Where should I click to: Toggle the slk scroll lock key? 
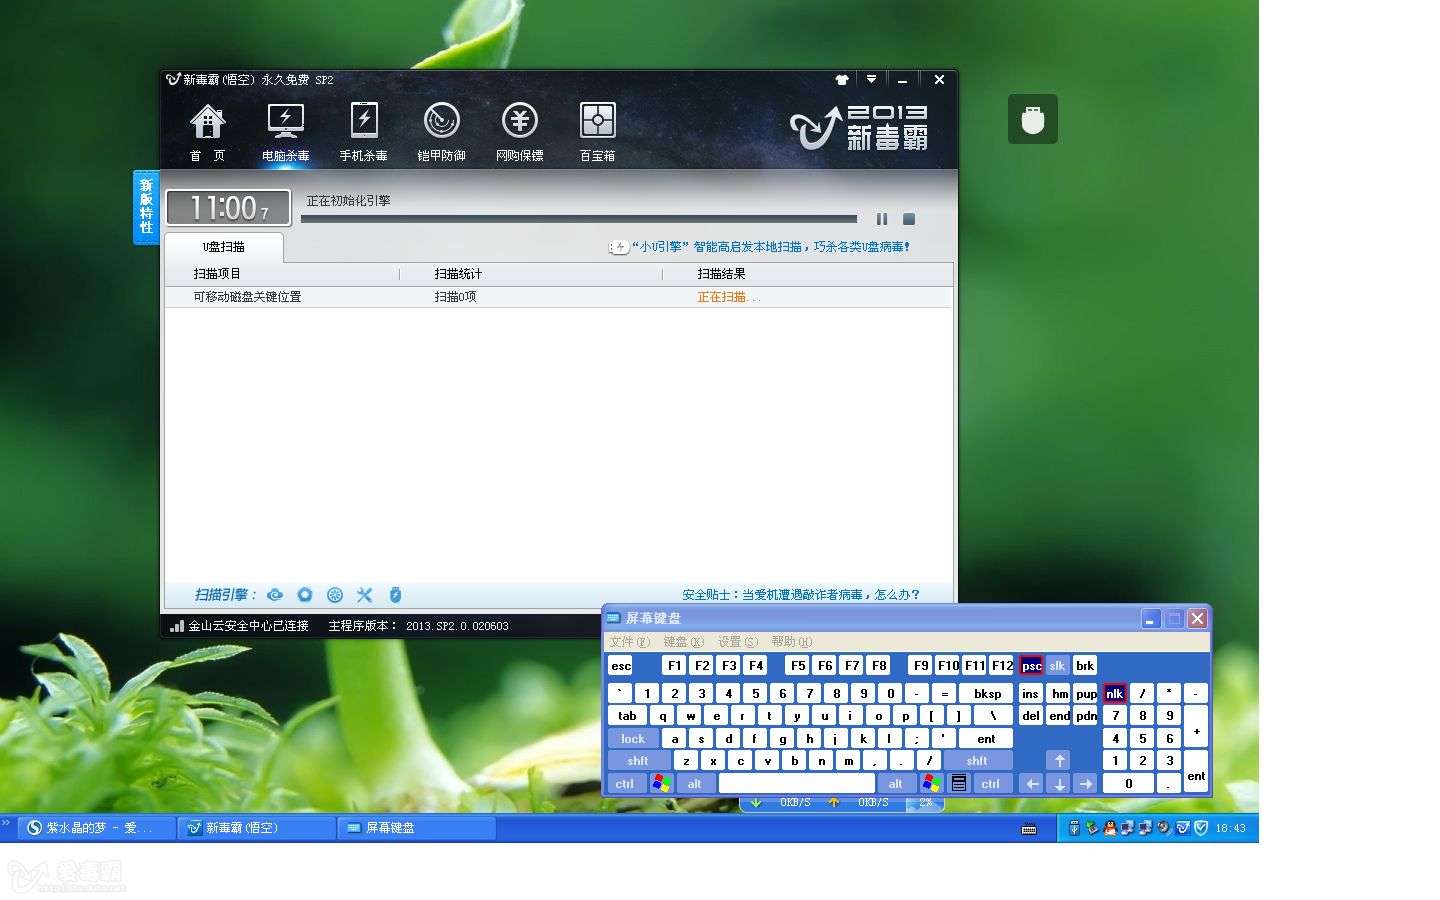[x=1057, y=666]
